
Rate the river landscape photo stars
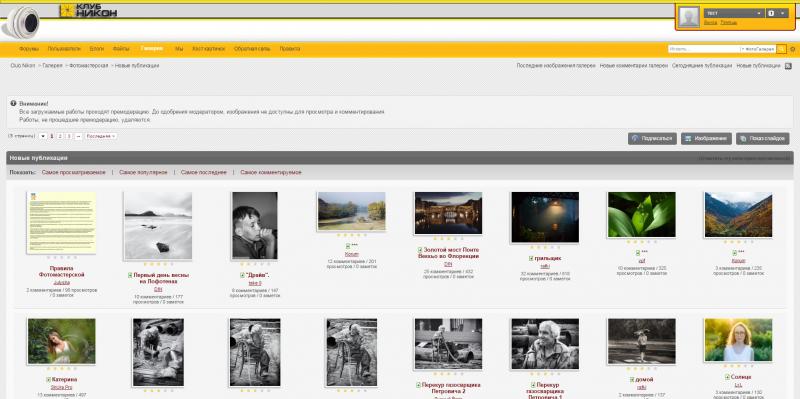click(351, 235)
